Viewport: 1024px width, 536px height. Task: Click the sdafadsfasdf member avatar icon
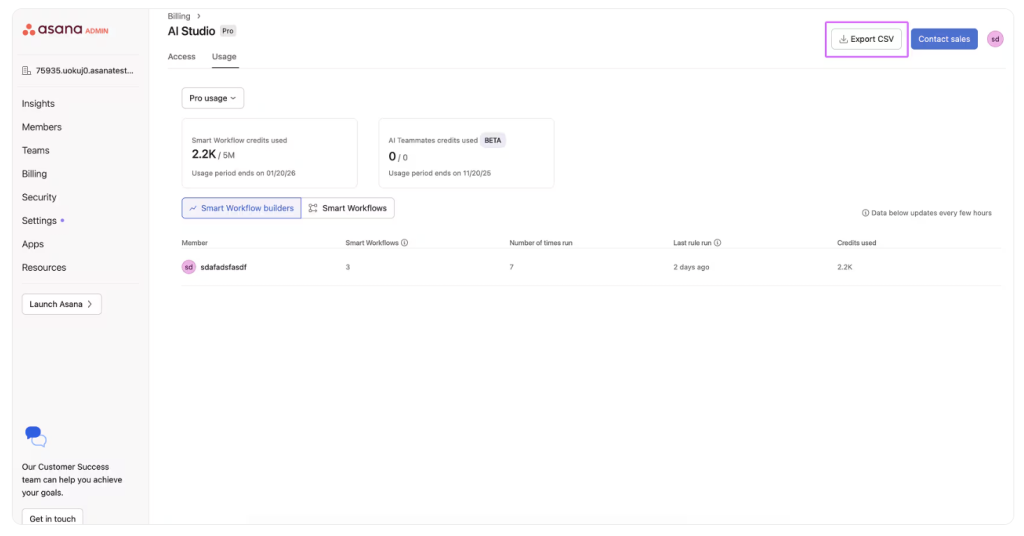pyautogui.click(x=188, y=267)
